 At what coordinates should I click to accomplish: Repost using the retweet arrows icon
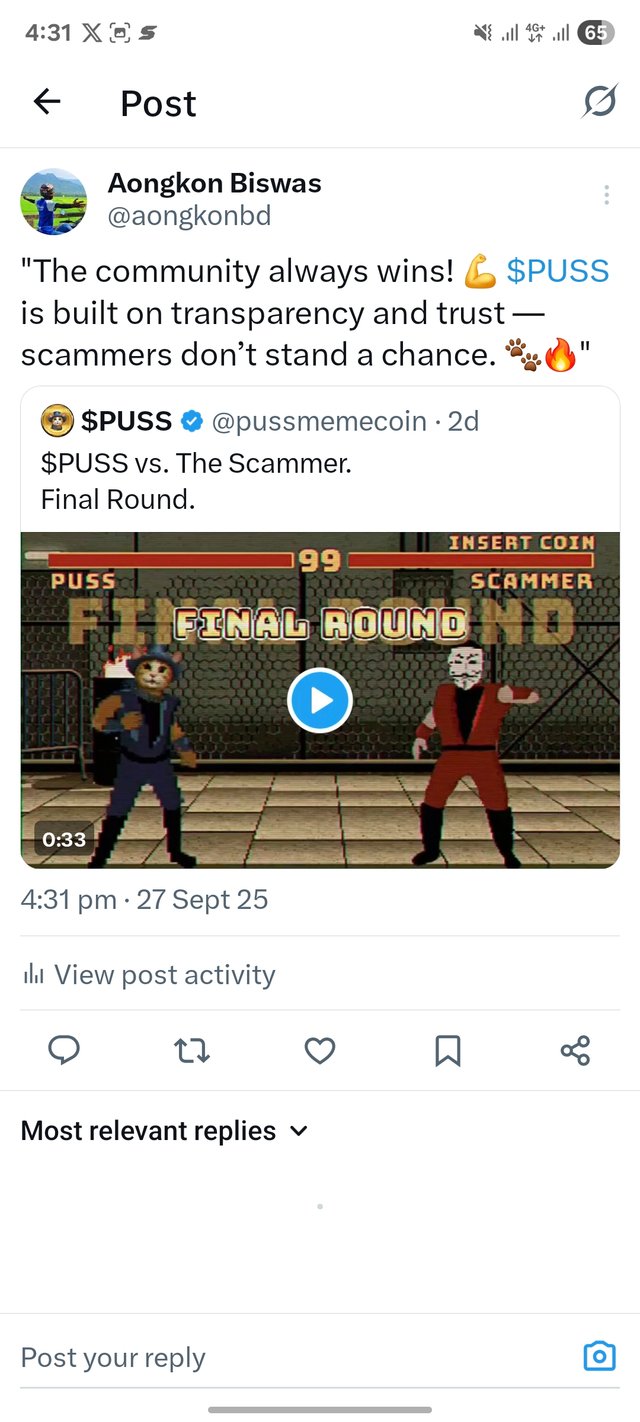click(192, 1050)
